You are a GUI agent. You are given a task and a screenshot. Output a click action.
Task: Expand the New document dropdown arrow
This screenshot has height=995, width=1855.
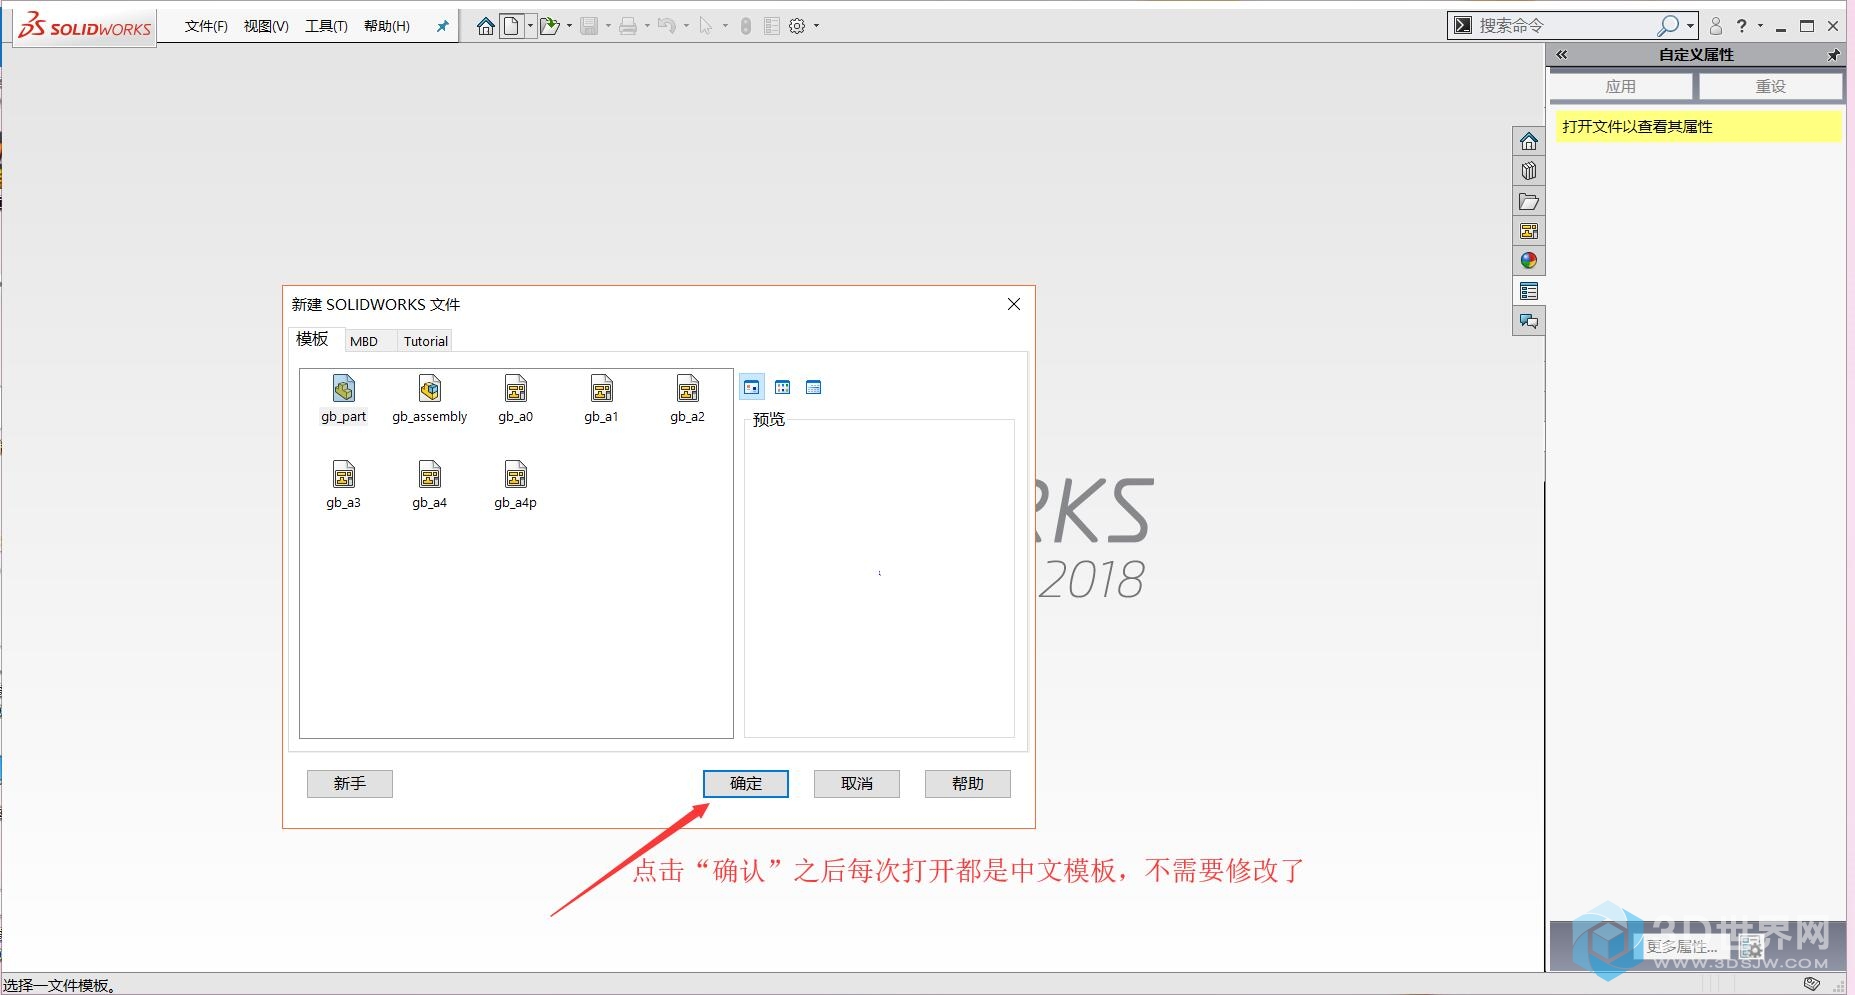(530, 26)
